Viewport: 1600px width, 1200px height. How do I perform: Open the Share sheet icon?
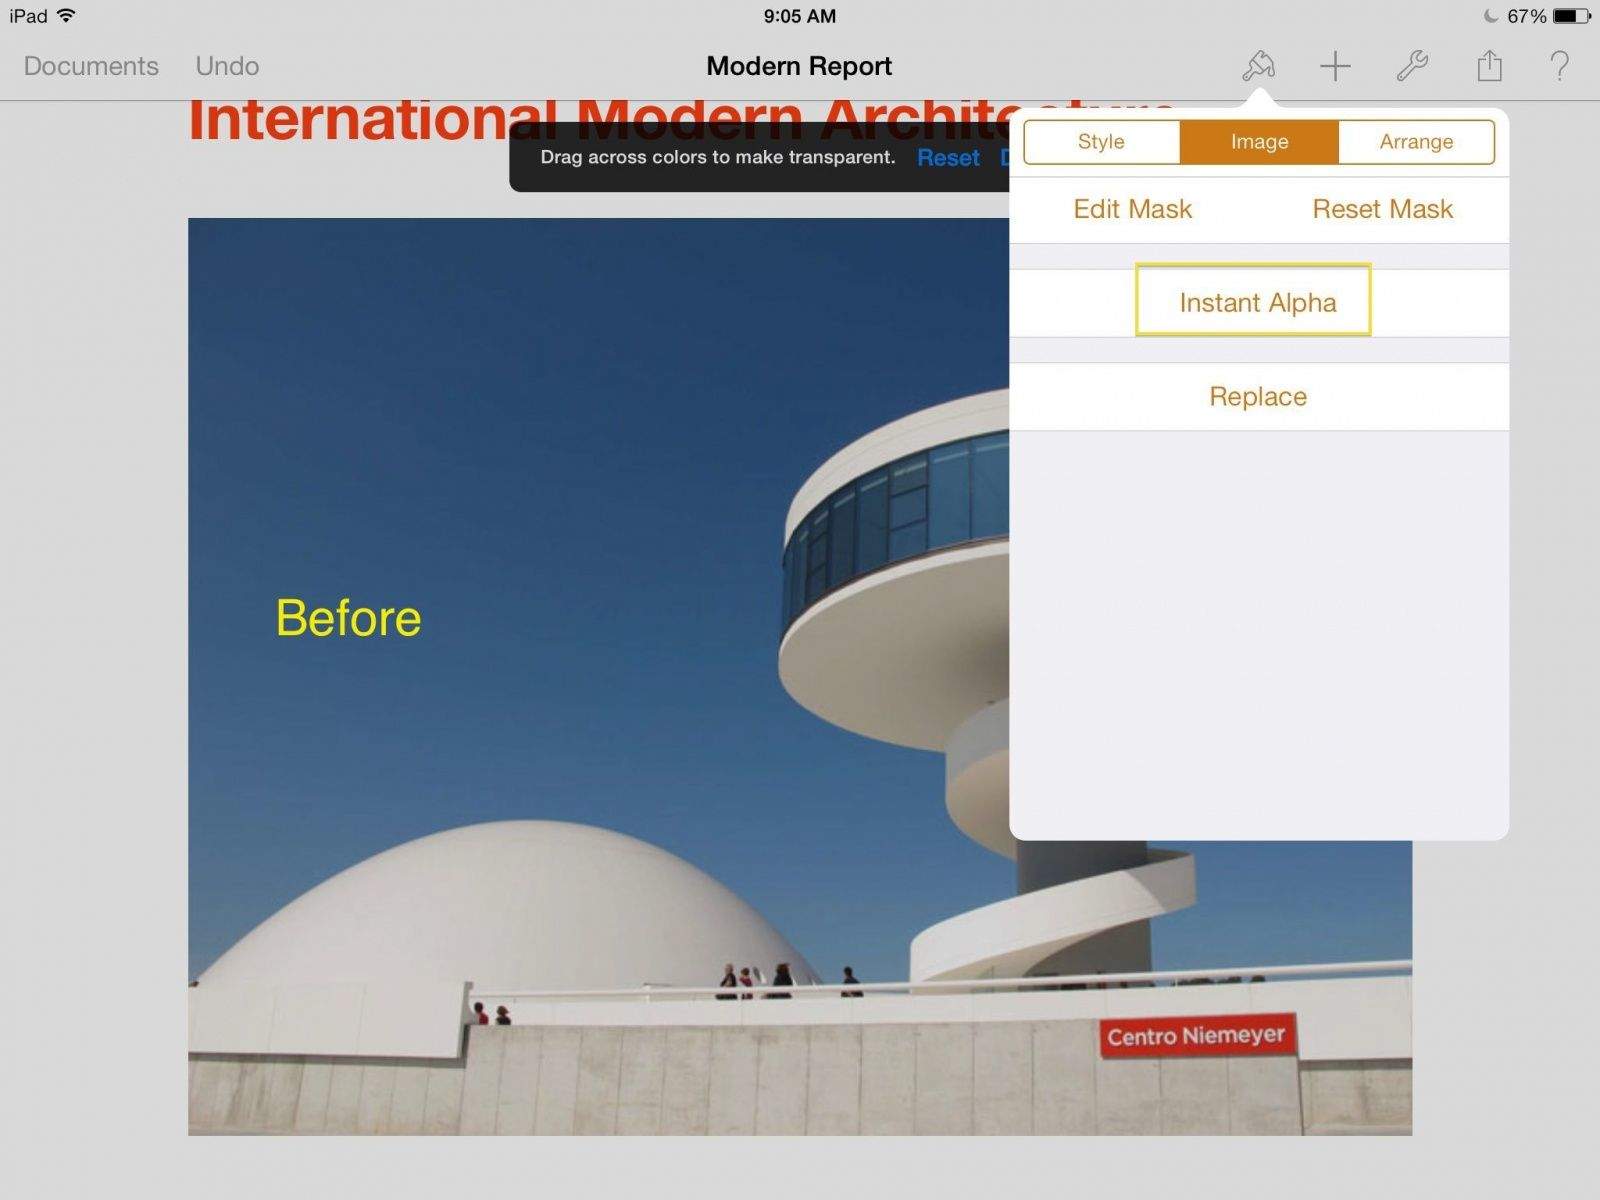1487,66
